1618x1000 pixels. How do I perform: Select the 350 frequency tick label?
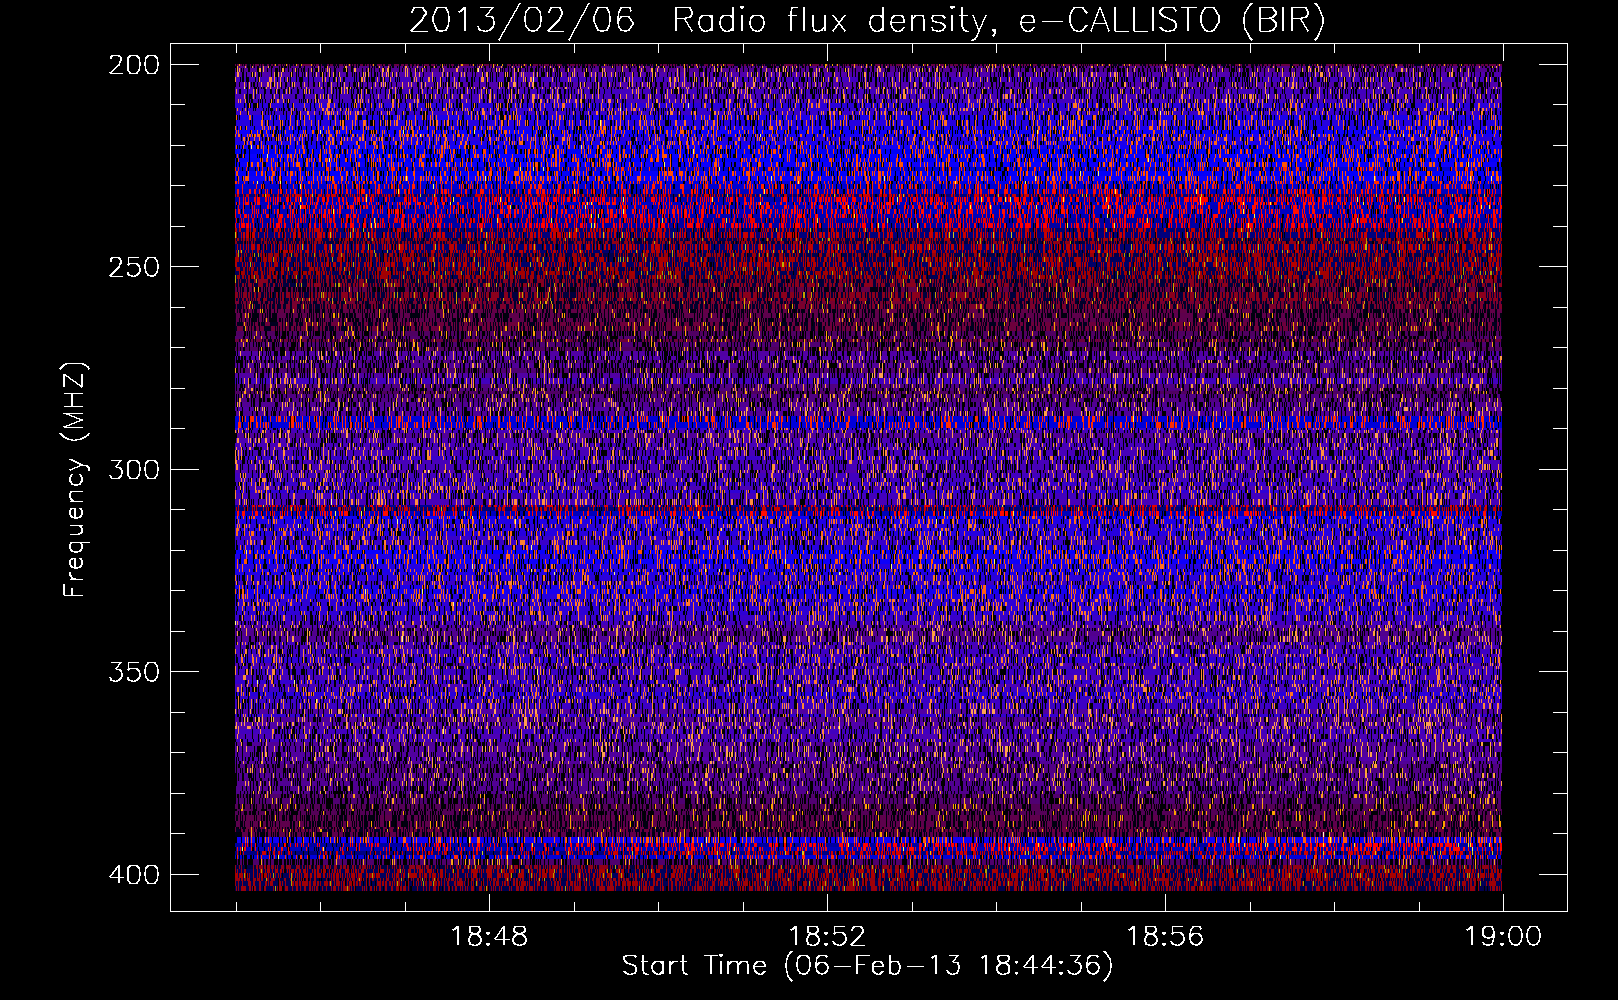coord(133,671)
